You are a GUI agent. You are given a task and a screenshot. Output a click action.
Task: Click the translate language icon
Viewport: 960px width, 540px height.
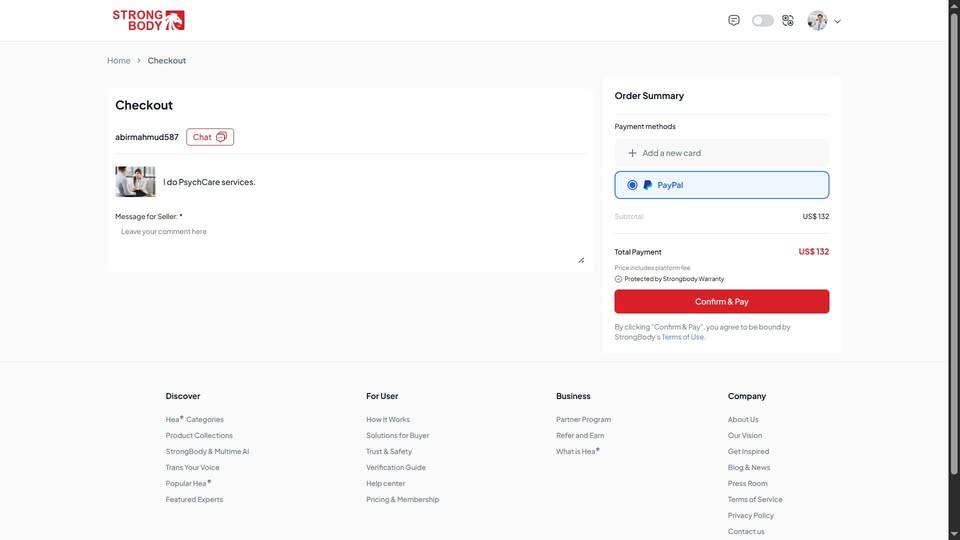pos(788,20)
